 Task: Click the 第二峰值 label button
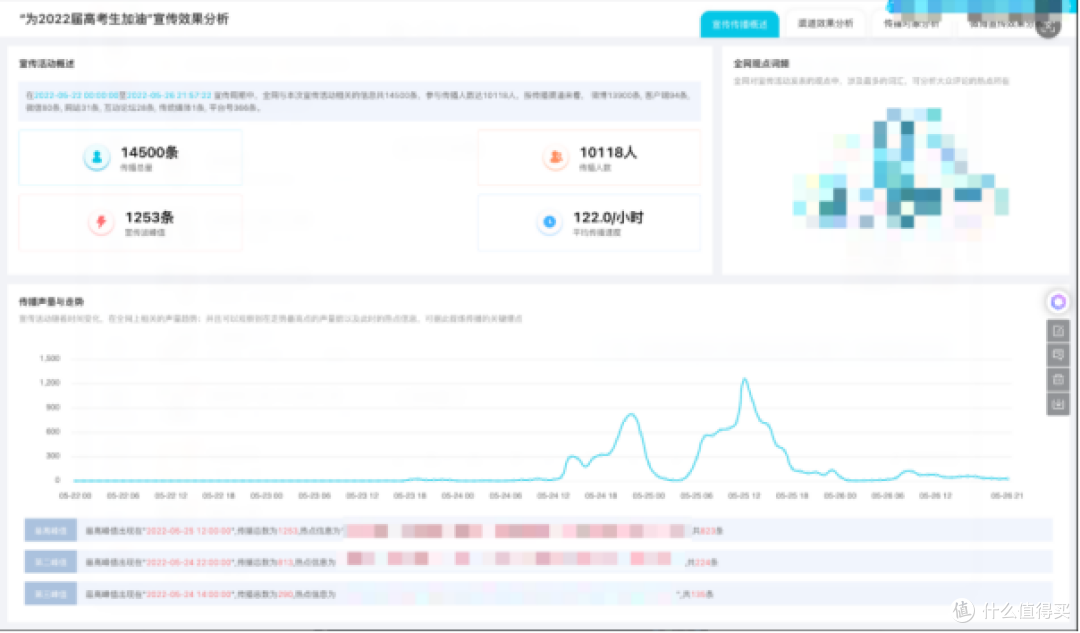tap(51, 562)
